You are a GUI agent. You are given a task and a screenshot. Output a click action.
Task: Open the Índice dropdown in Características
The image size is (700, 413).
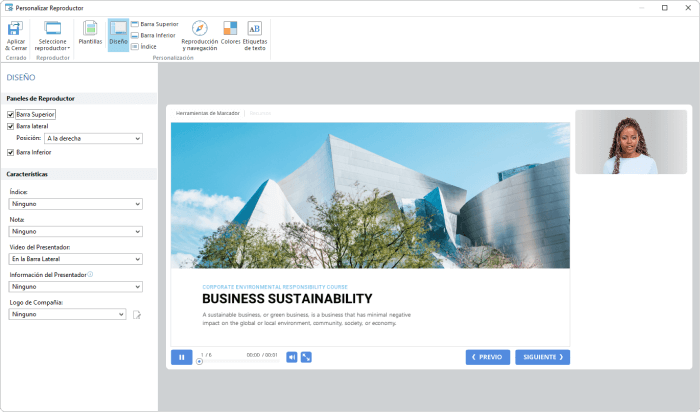point(75,204)
